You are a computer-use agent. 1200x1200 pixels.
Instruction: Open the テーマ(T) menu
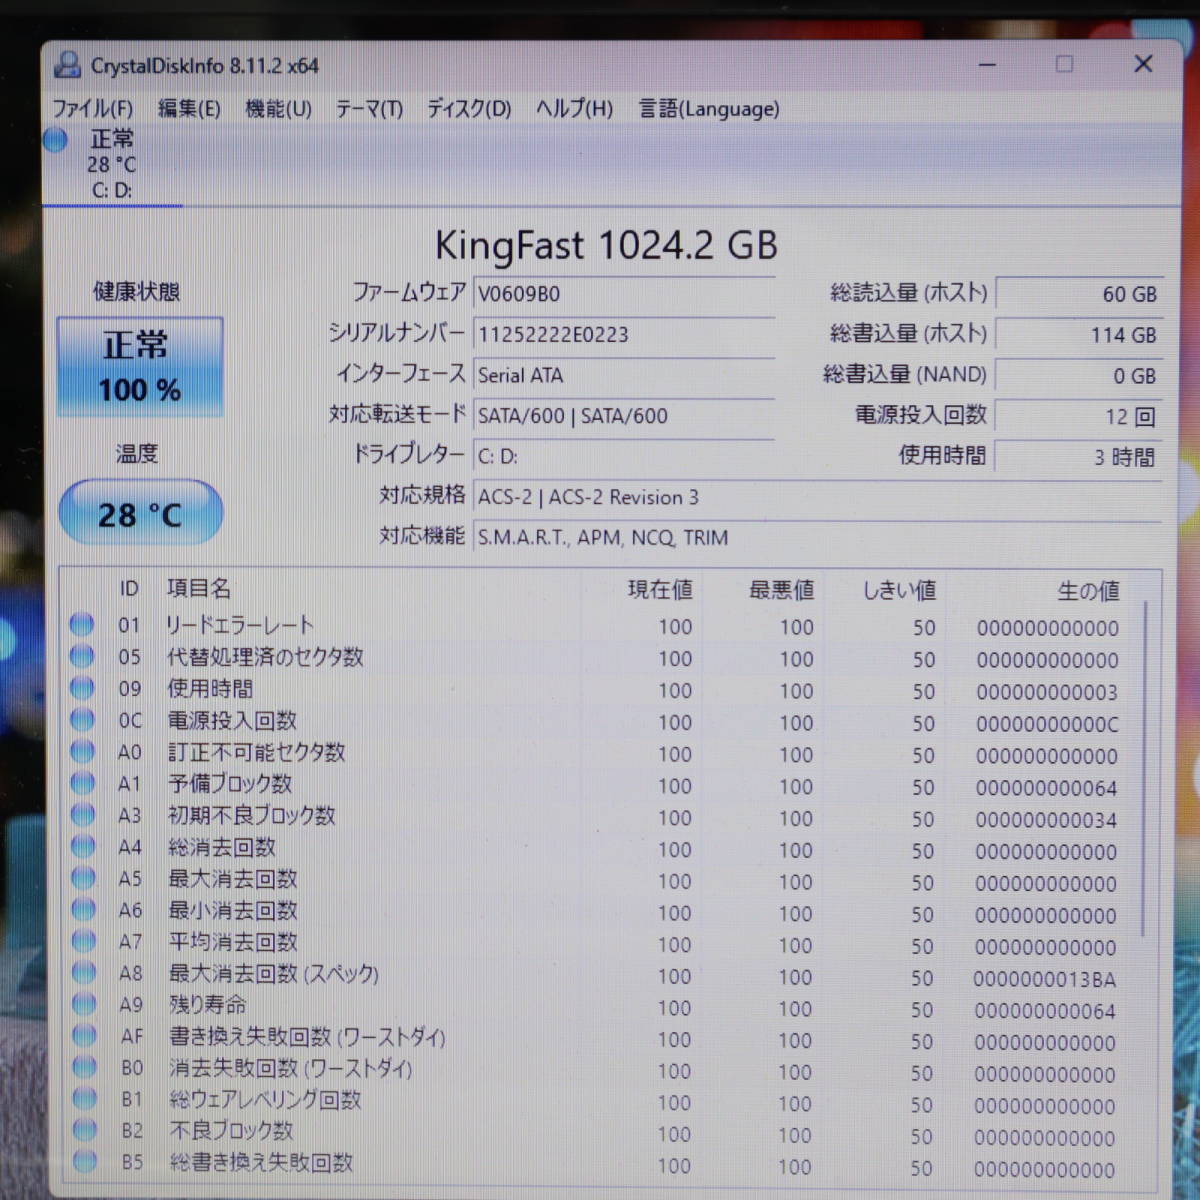[369, 108]
